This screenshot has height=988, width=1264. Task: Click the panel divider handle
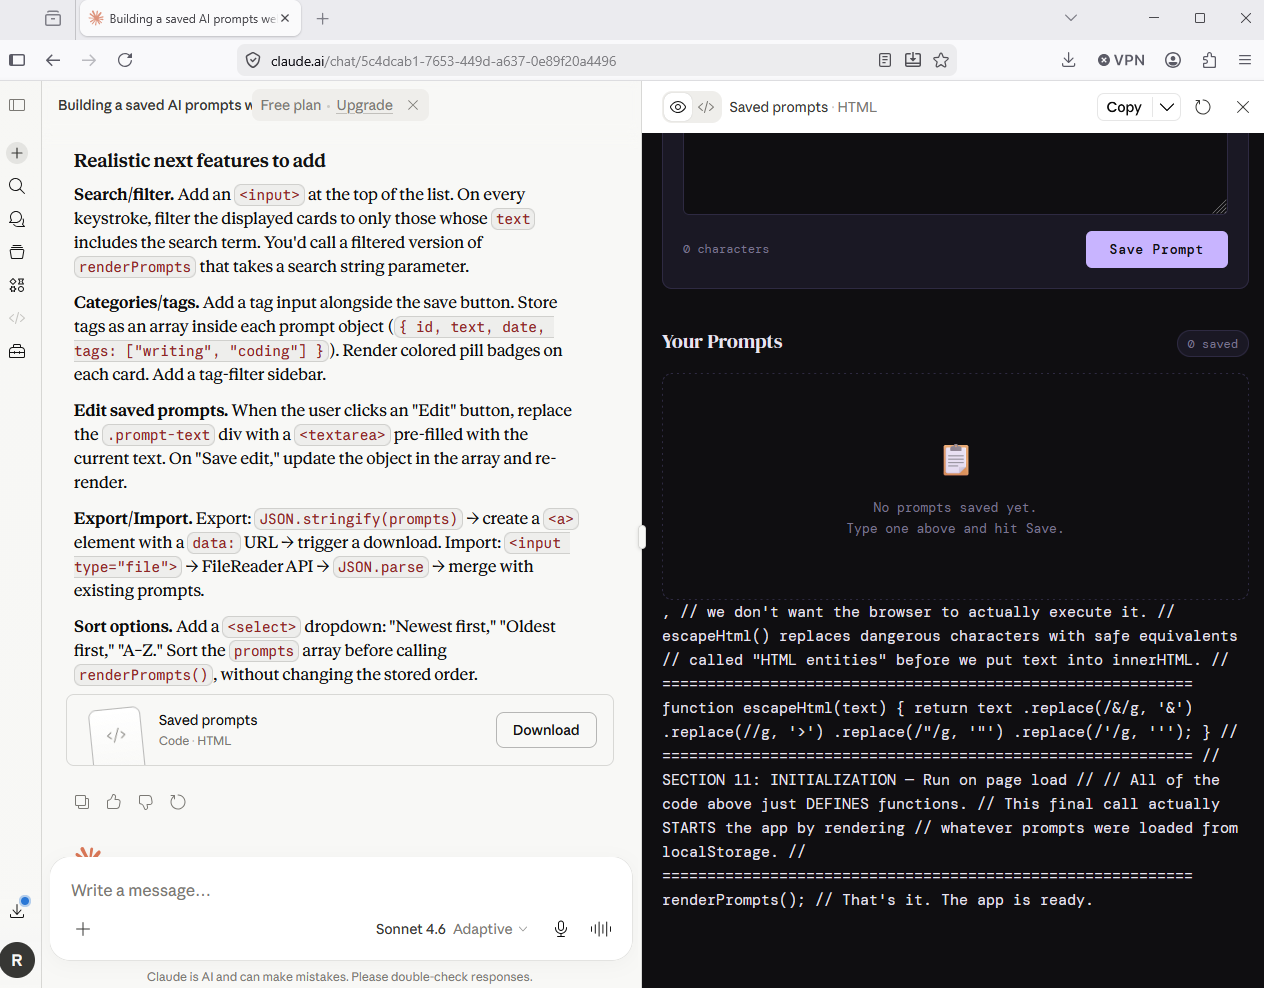(642, 537)
